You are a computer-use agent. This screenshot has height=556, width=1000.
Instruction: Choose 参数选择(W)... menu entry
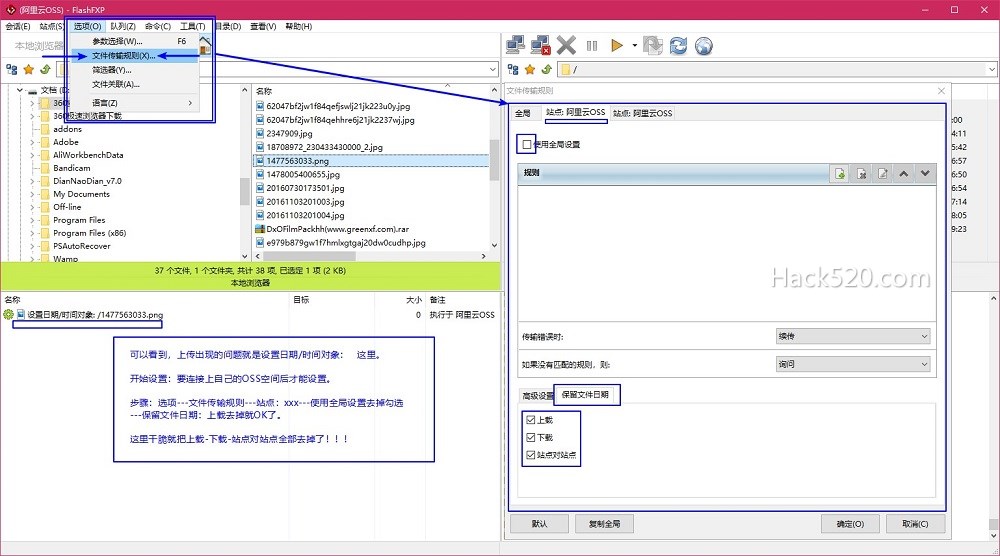click(x=135, y=41)
